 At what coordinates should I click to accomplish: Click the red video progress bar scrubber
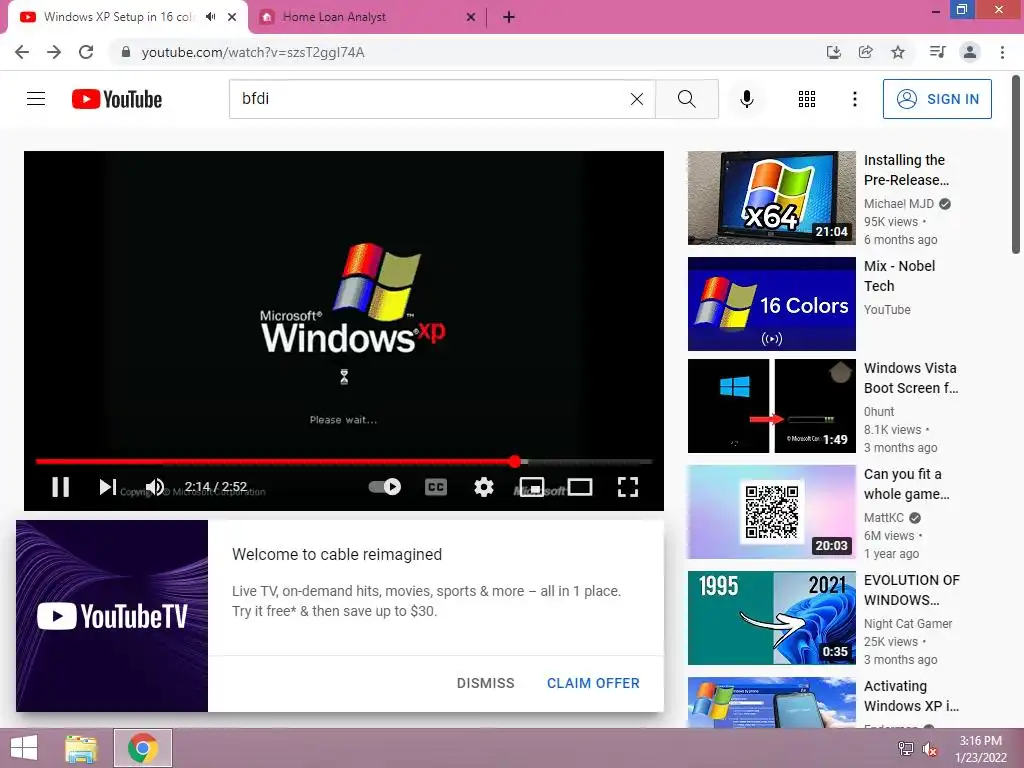515,462
